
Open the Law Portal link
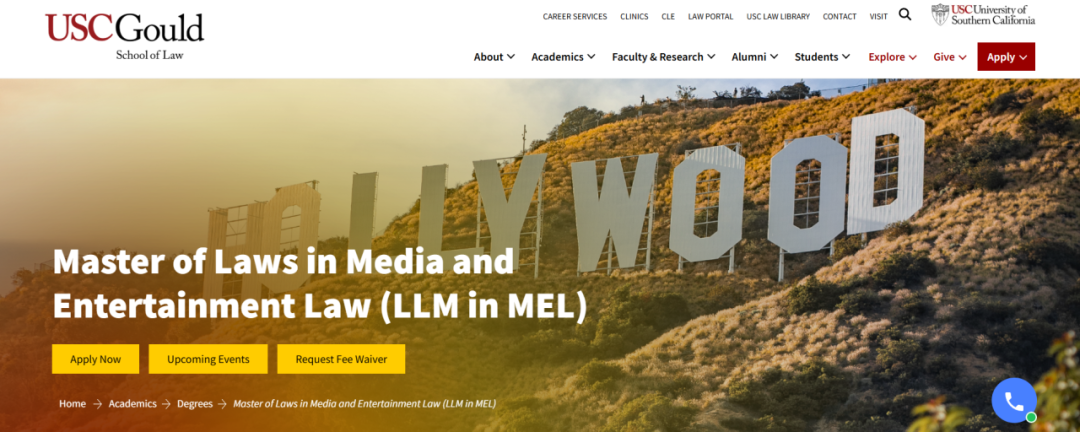[710, 17]
